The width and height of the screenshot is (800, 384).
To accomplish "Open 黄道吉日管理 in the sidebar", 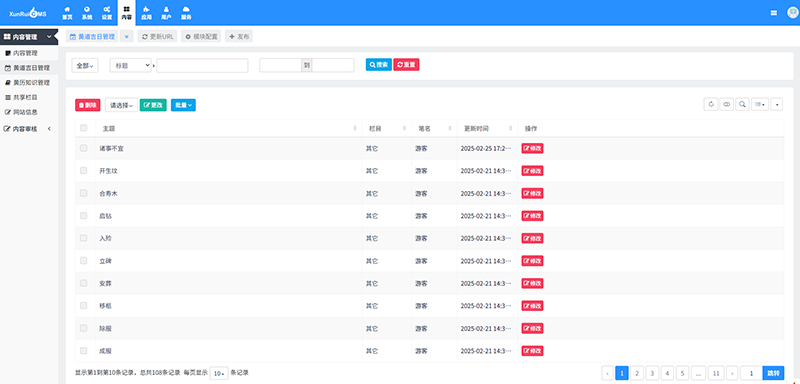I will tap(29, 68).
